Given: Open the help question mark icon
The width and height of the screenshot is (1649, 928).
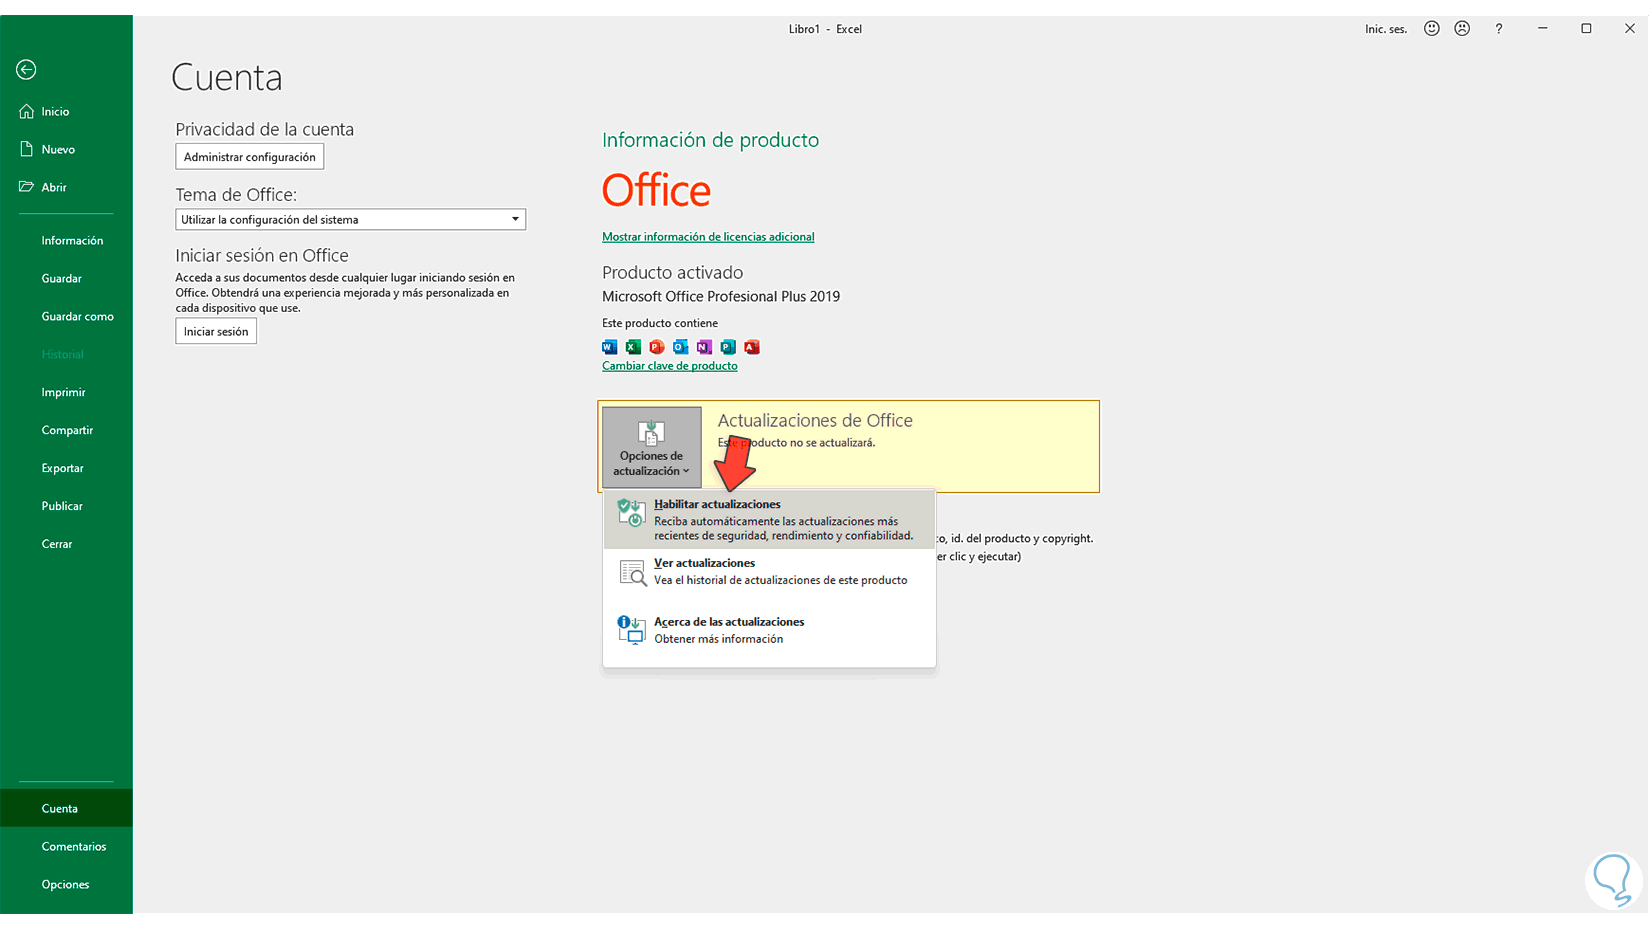Looking at the screenshot, I should pos(1498,28).
